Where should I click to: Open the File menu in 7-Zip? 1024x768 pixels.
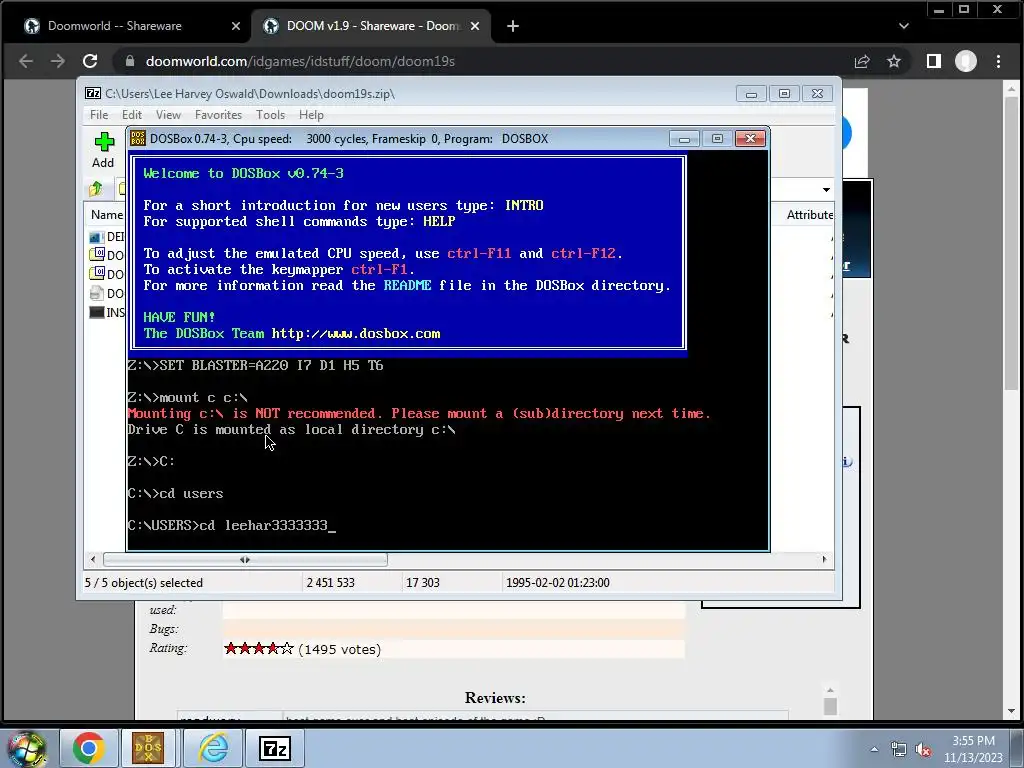point(99,115)
